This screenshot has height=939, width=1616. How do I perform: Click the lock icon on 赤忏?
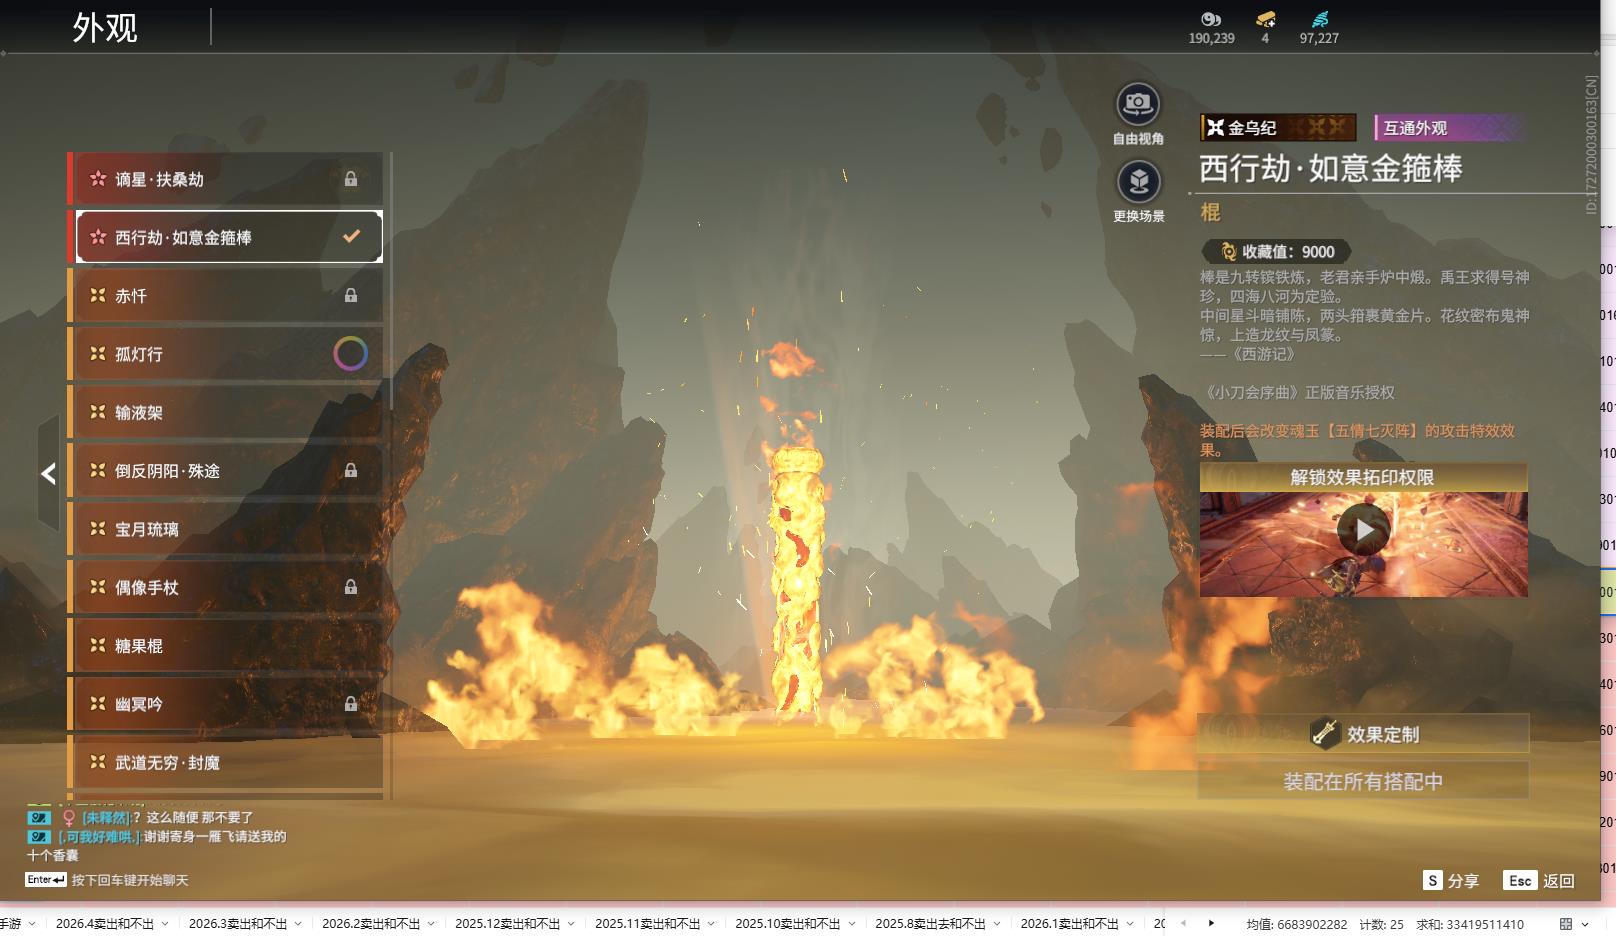[351, 296]
